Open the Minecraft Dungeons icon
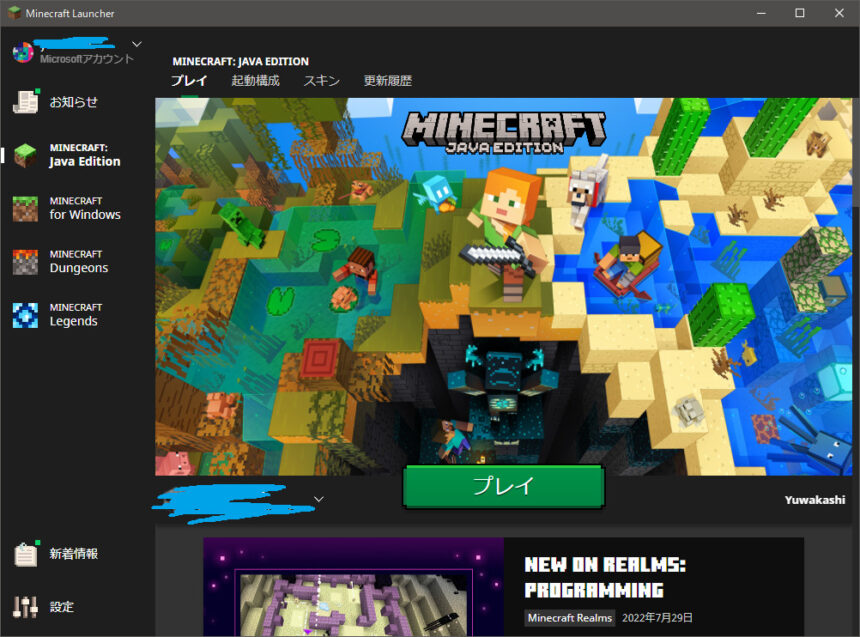Viewport: 860px width, 637px height. point(25,262)
